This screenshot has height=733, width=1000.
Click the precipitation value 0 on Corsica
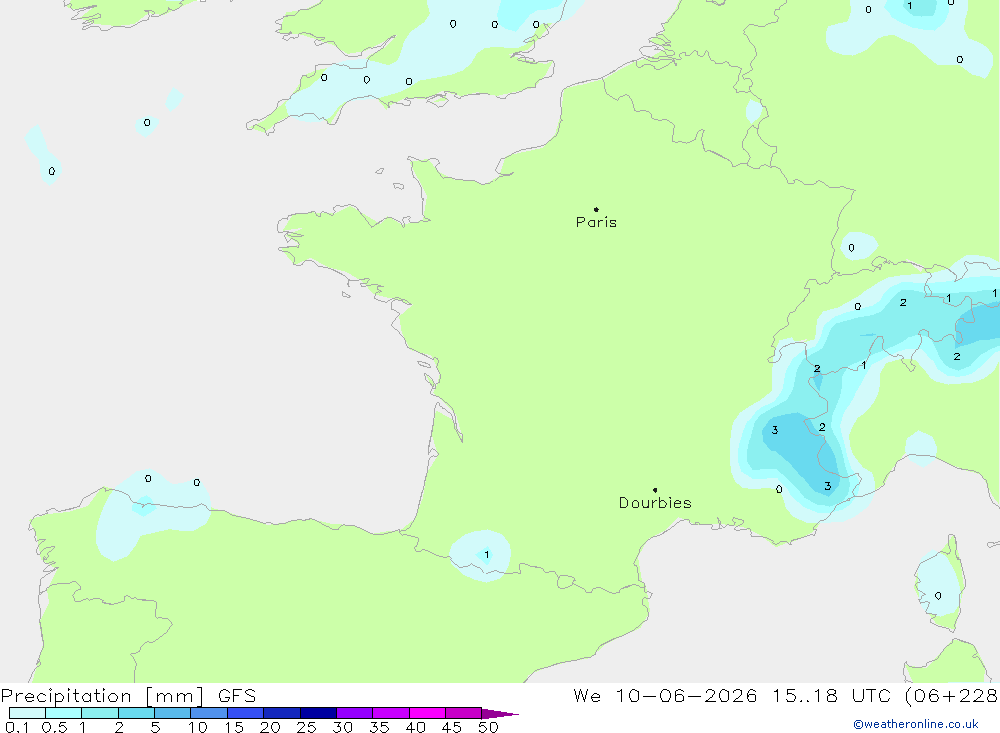tap(938, 596)
